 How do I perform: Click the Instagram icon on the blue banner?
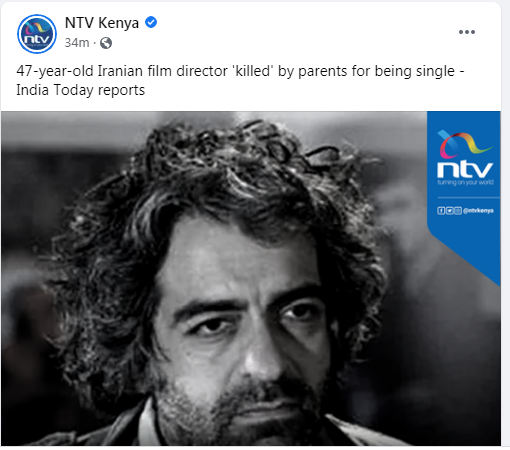point(458,211)
